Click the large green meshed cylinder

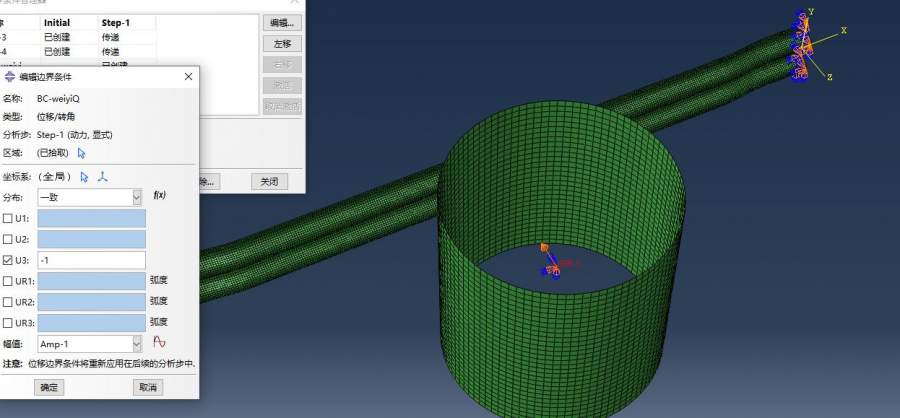(x=561, y=258)
